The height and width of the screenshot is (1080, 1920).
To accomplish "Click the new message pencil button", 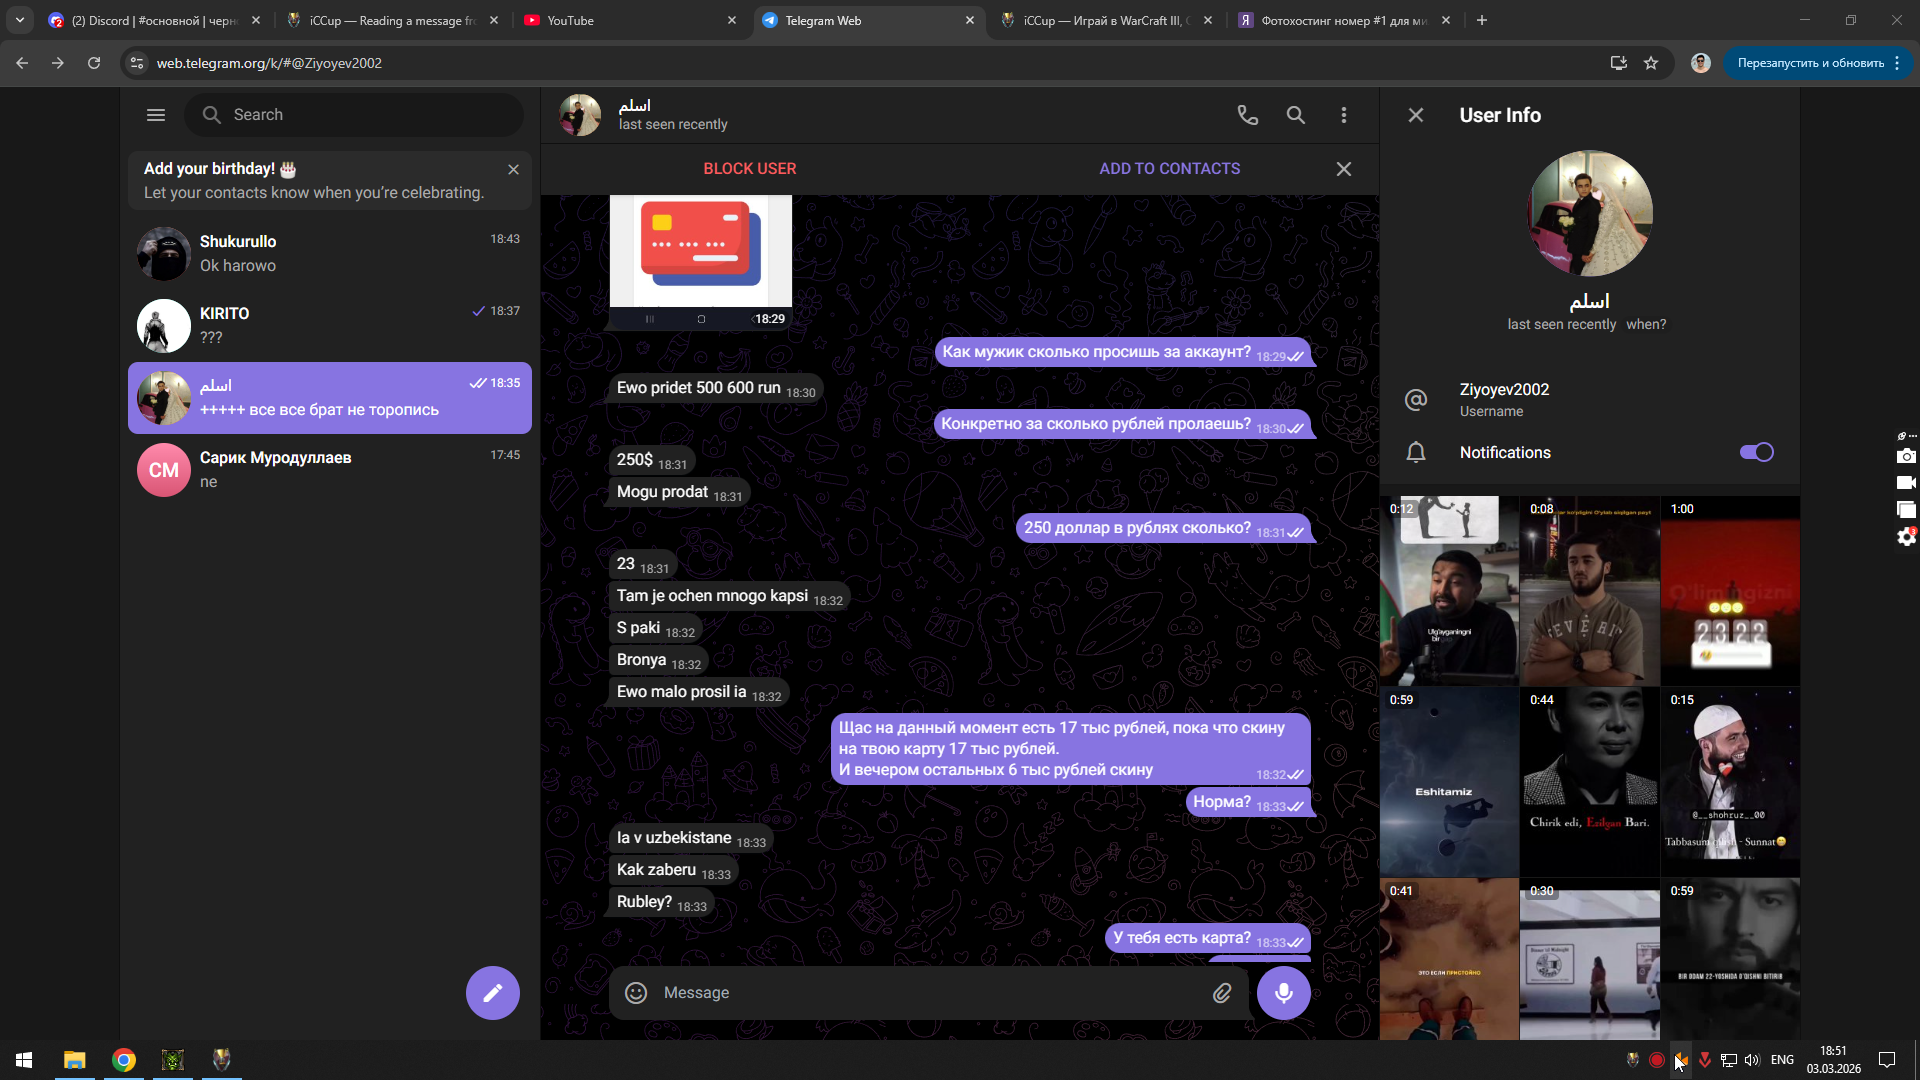I will coord(492,992).
